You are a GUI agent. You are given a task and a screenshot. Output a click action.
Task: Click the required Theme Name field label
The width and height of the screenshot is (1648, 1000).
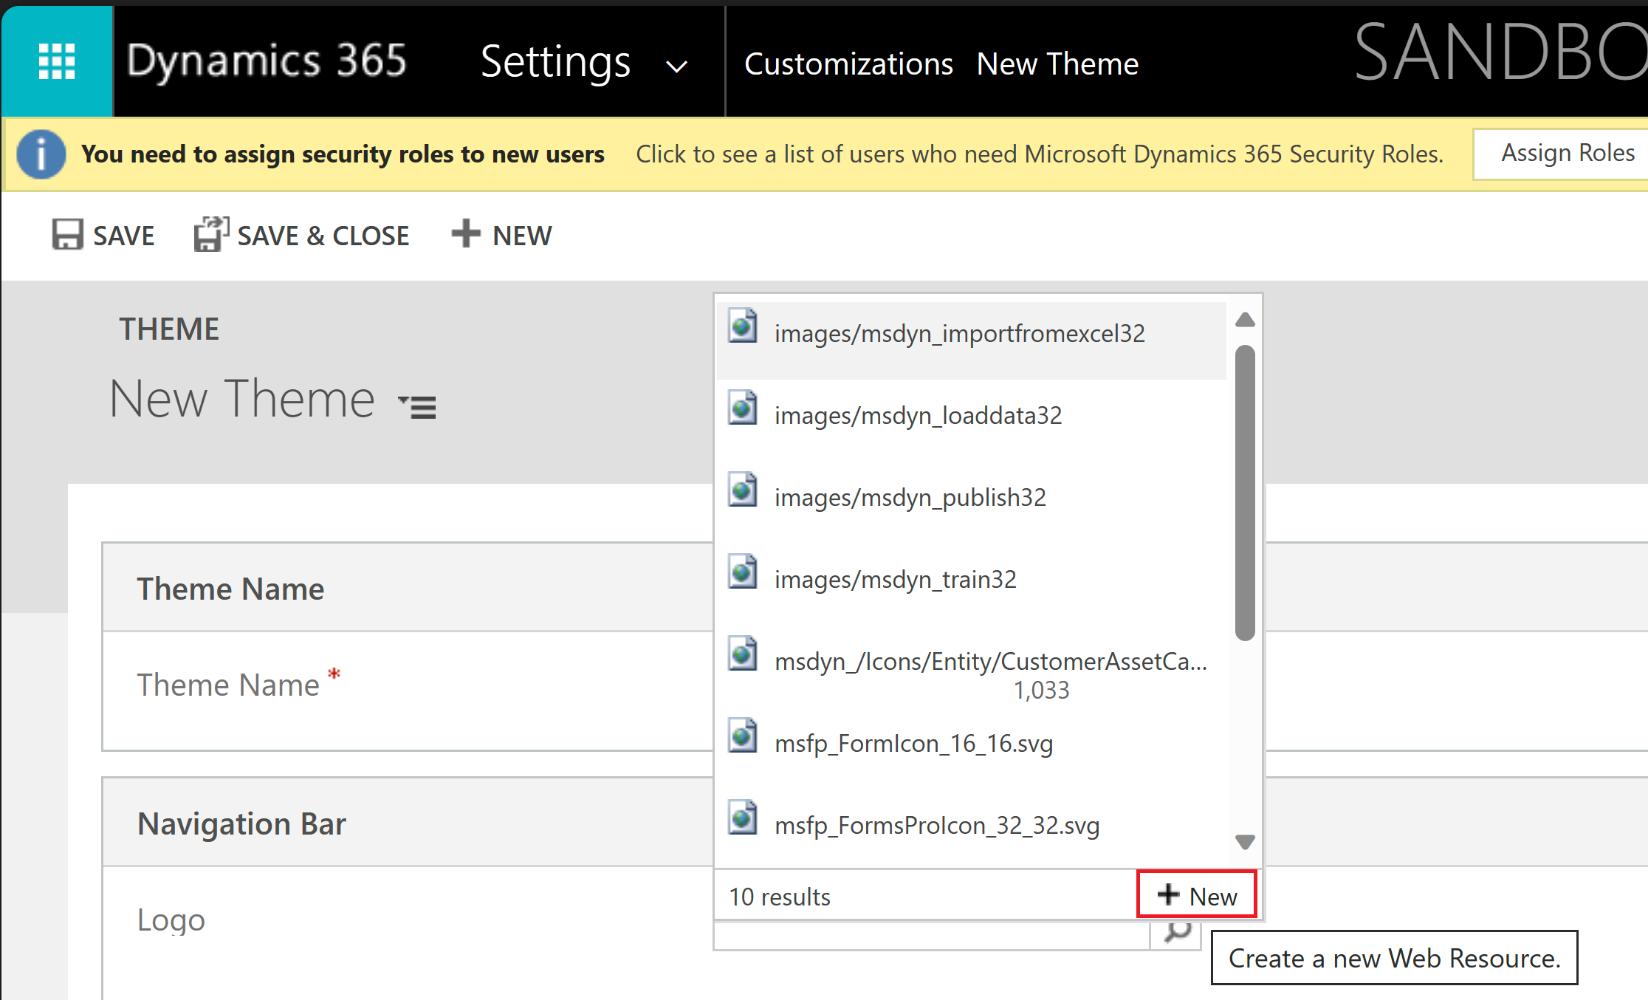pyautogui.click(x=228, y=685)
